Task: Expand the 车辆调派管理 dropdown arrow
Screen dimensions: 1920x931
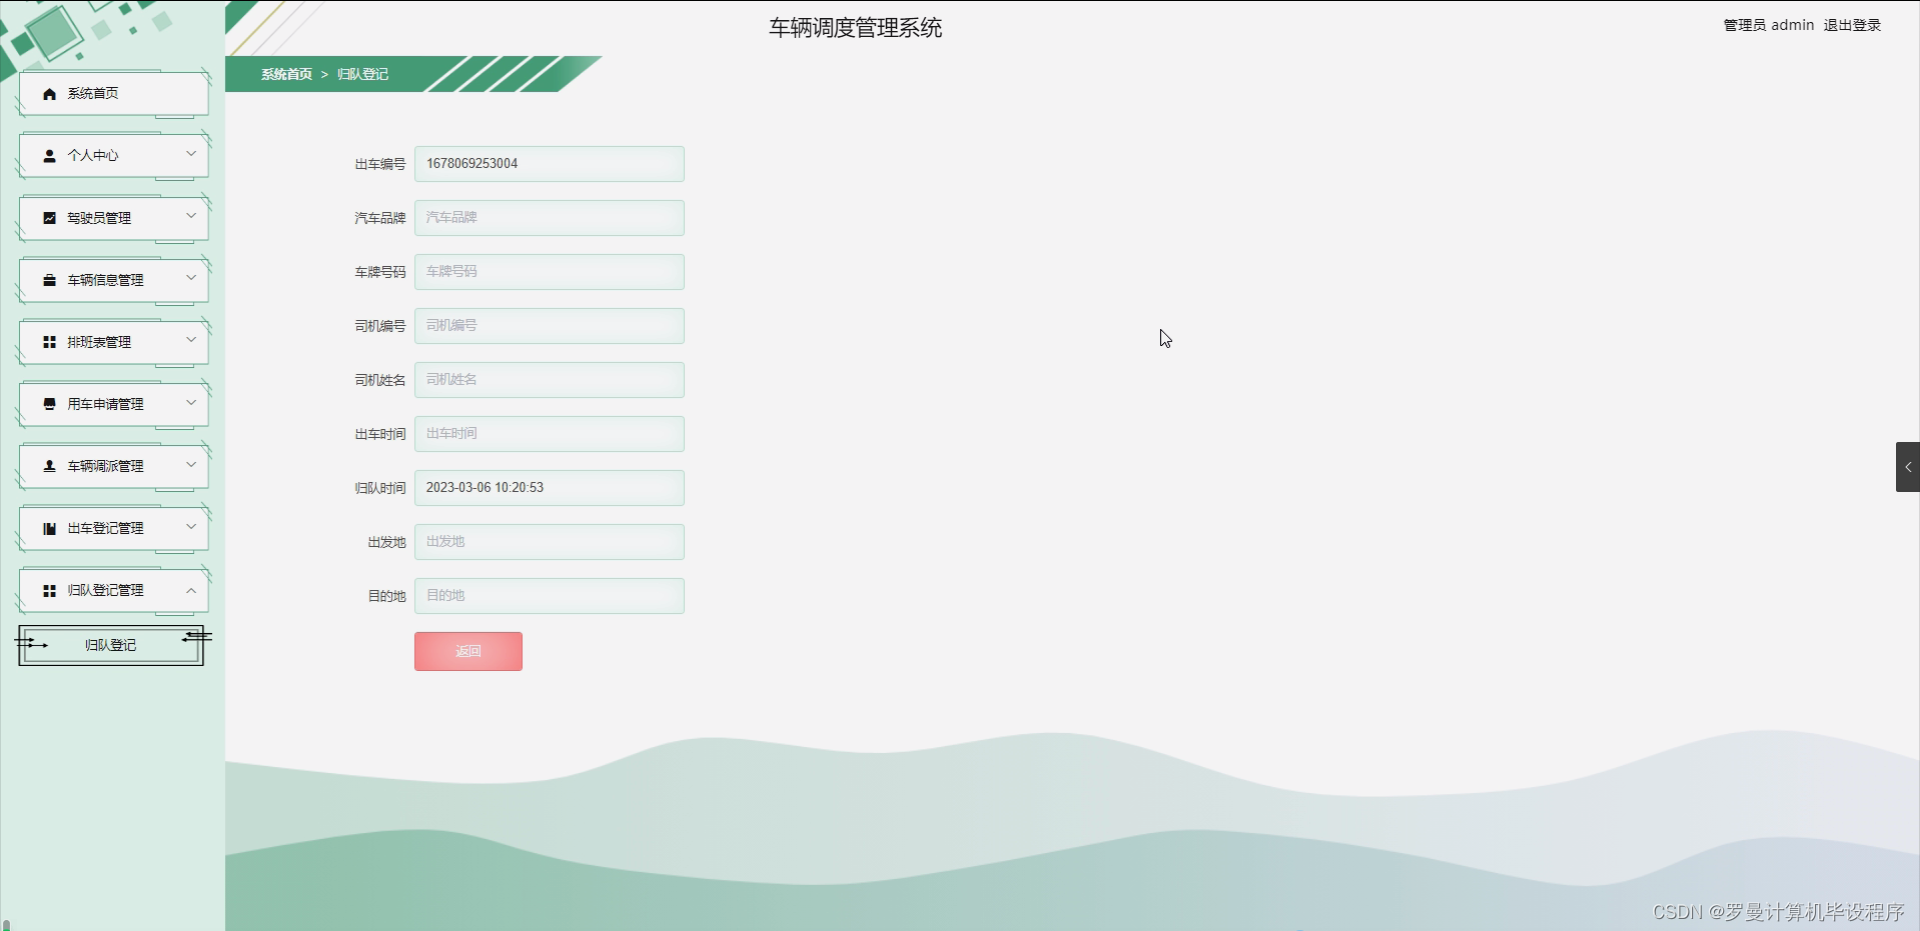Action: (190, 466)
